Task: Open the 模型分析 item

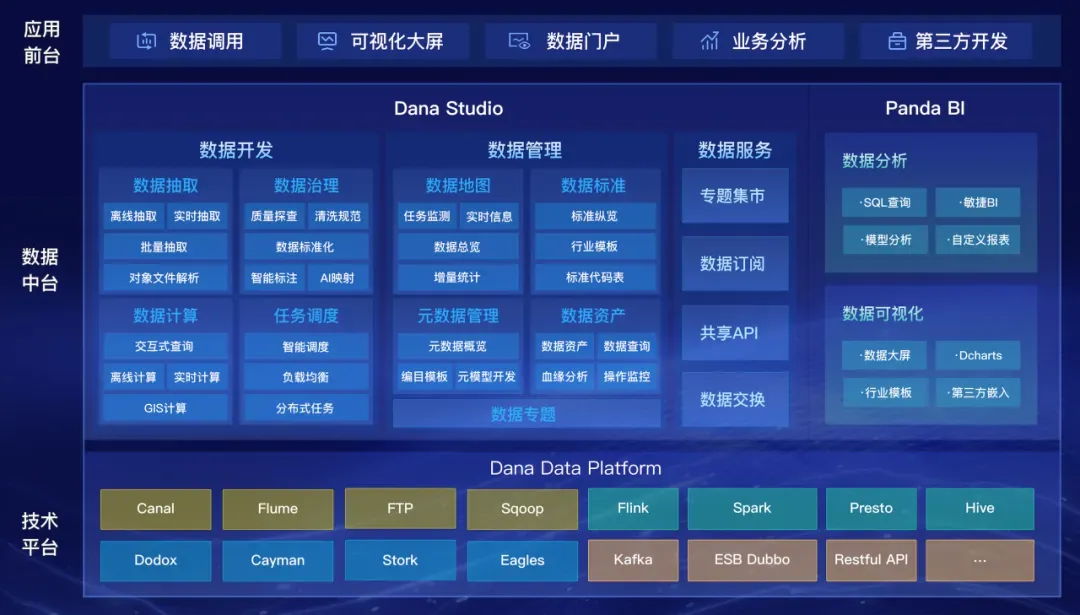Action: click(884, 240)
